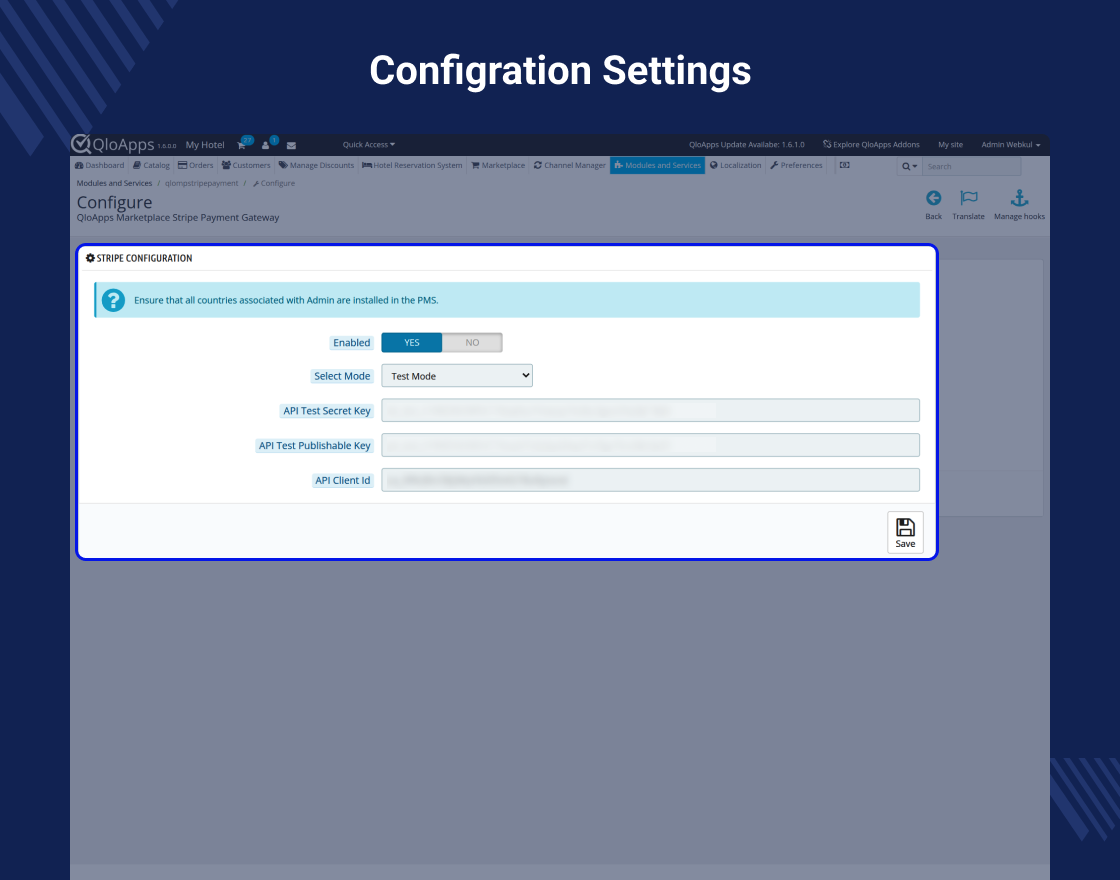Open the Preferences menu
Image resolution: width=1120 pixels, height=880 pixels.
pyautogui.click(x=796, y=165)
